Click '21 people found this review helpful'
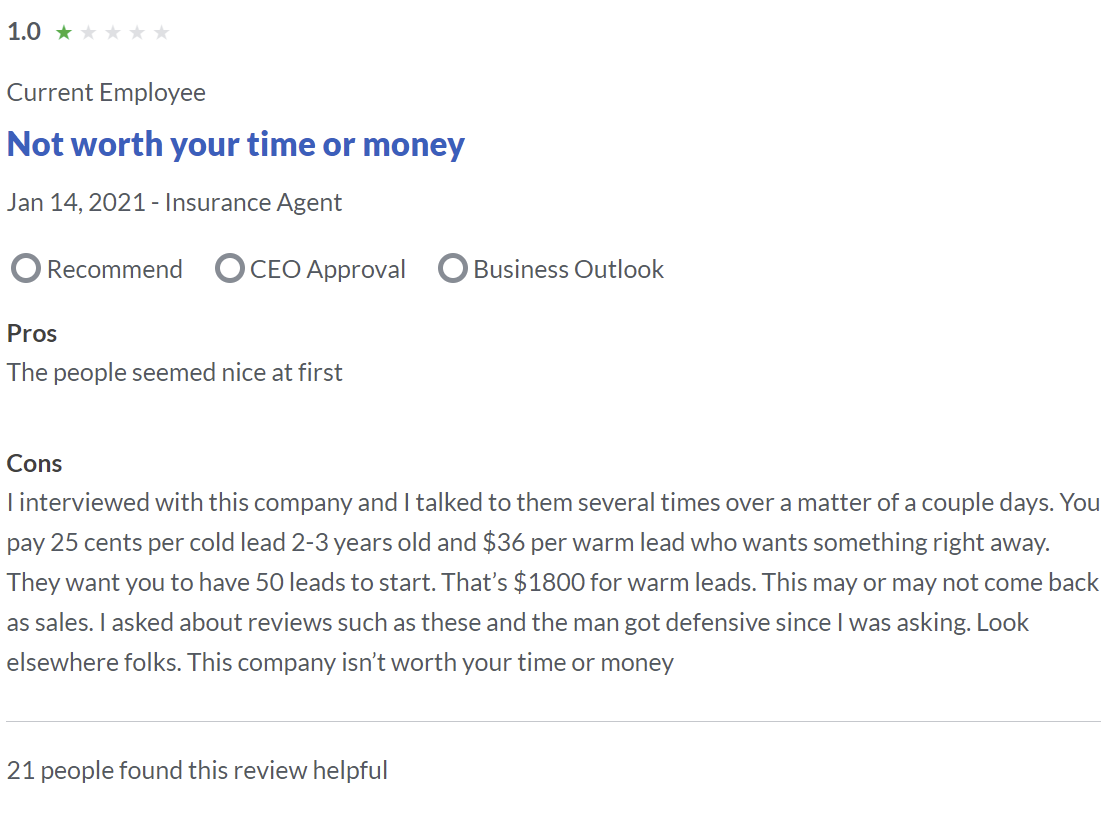The height and width of the screenshot is (826, 1117). tap(197, 770)
